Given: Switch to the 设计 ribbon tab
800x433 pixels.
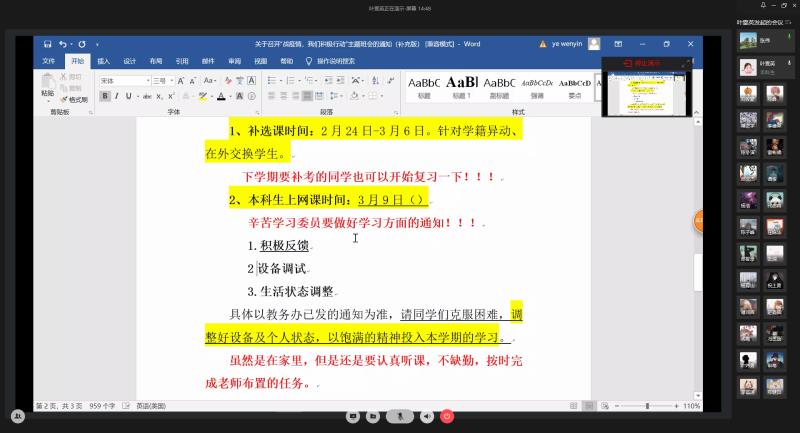Looking at the screenshot, I should (130, 61).
